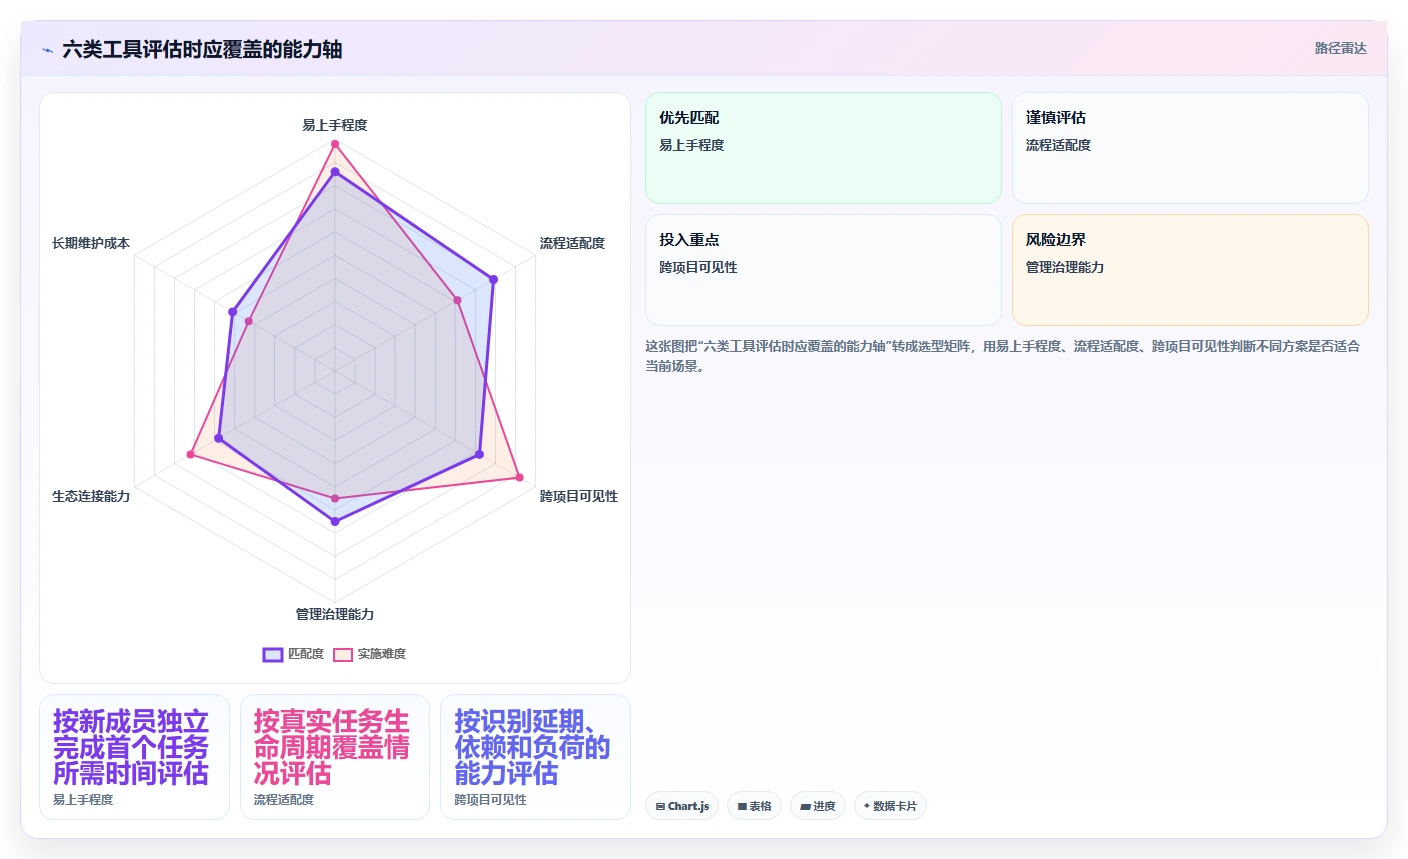Click the purple data point at 跨项目可见性
This screenshot has height=859, width=1408.
click(x=479, y=454)
